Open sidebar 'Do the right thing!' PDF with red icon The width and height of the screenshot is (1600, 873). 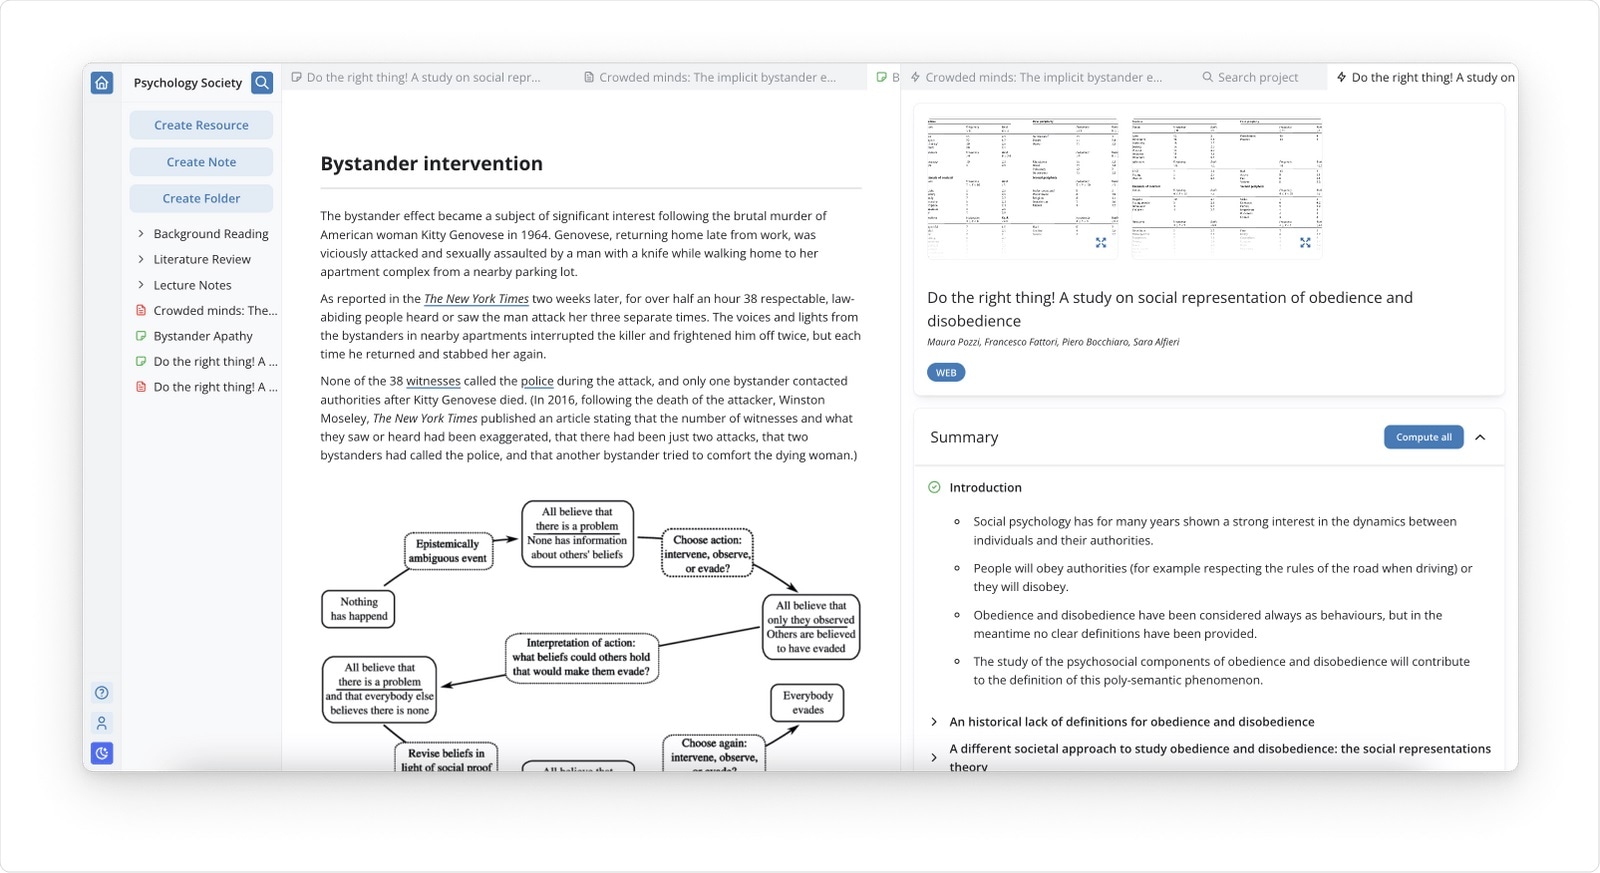click(x=206, y=387)
